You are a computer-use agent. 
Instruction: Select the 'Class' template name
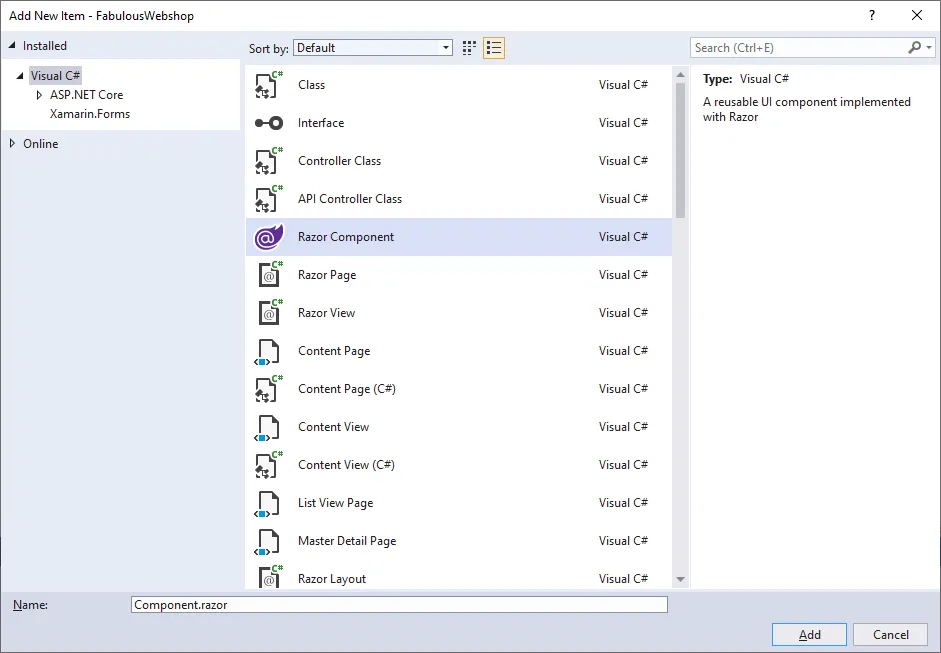pyautogui.click(x=311, y=85)
